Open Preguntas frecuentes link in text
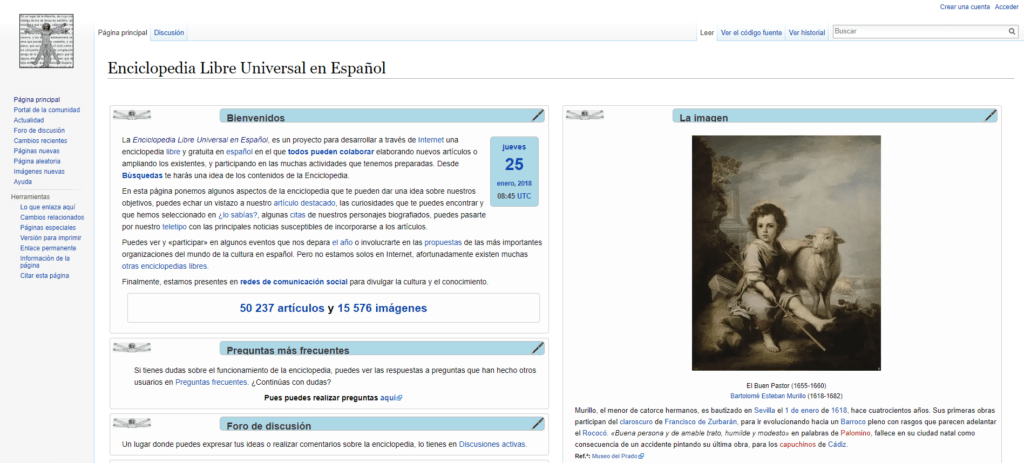The image size is (1024, 463). (211, 382)
